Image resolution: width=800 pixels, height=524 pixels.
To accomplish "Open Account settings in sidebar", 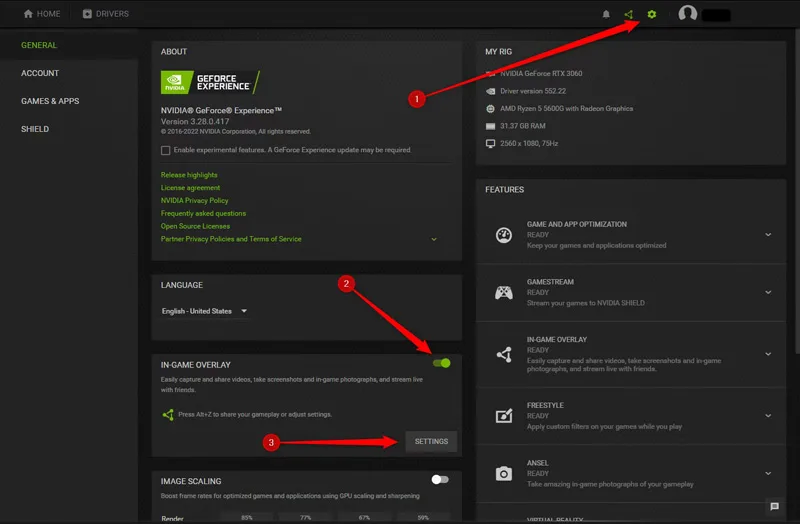I will (x=40, y=73).
